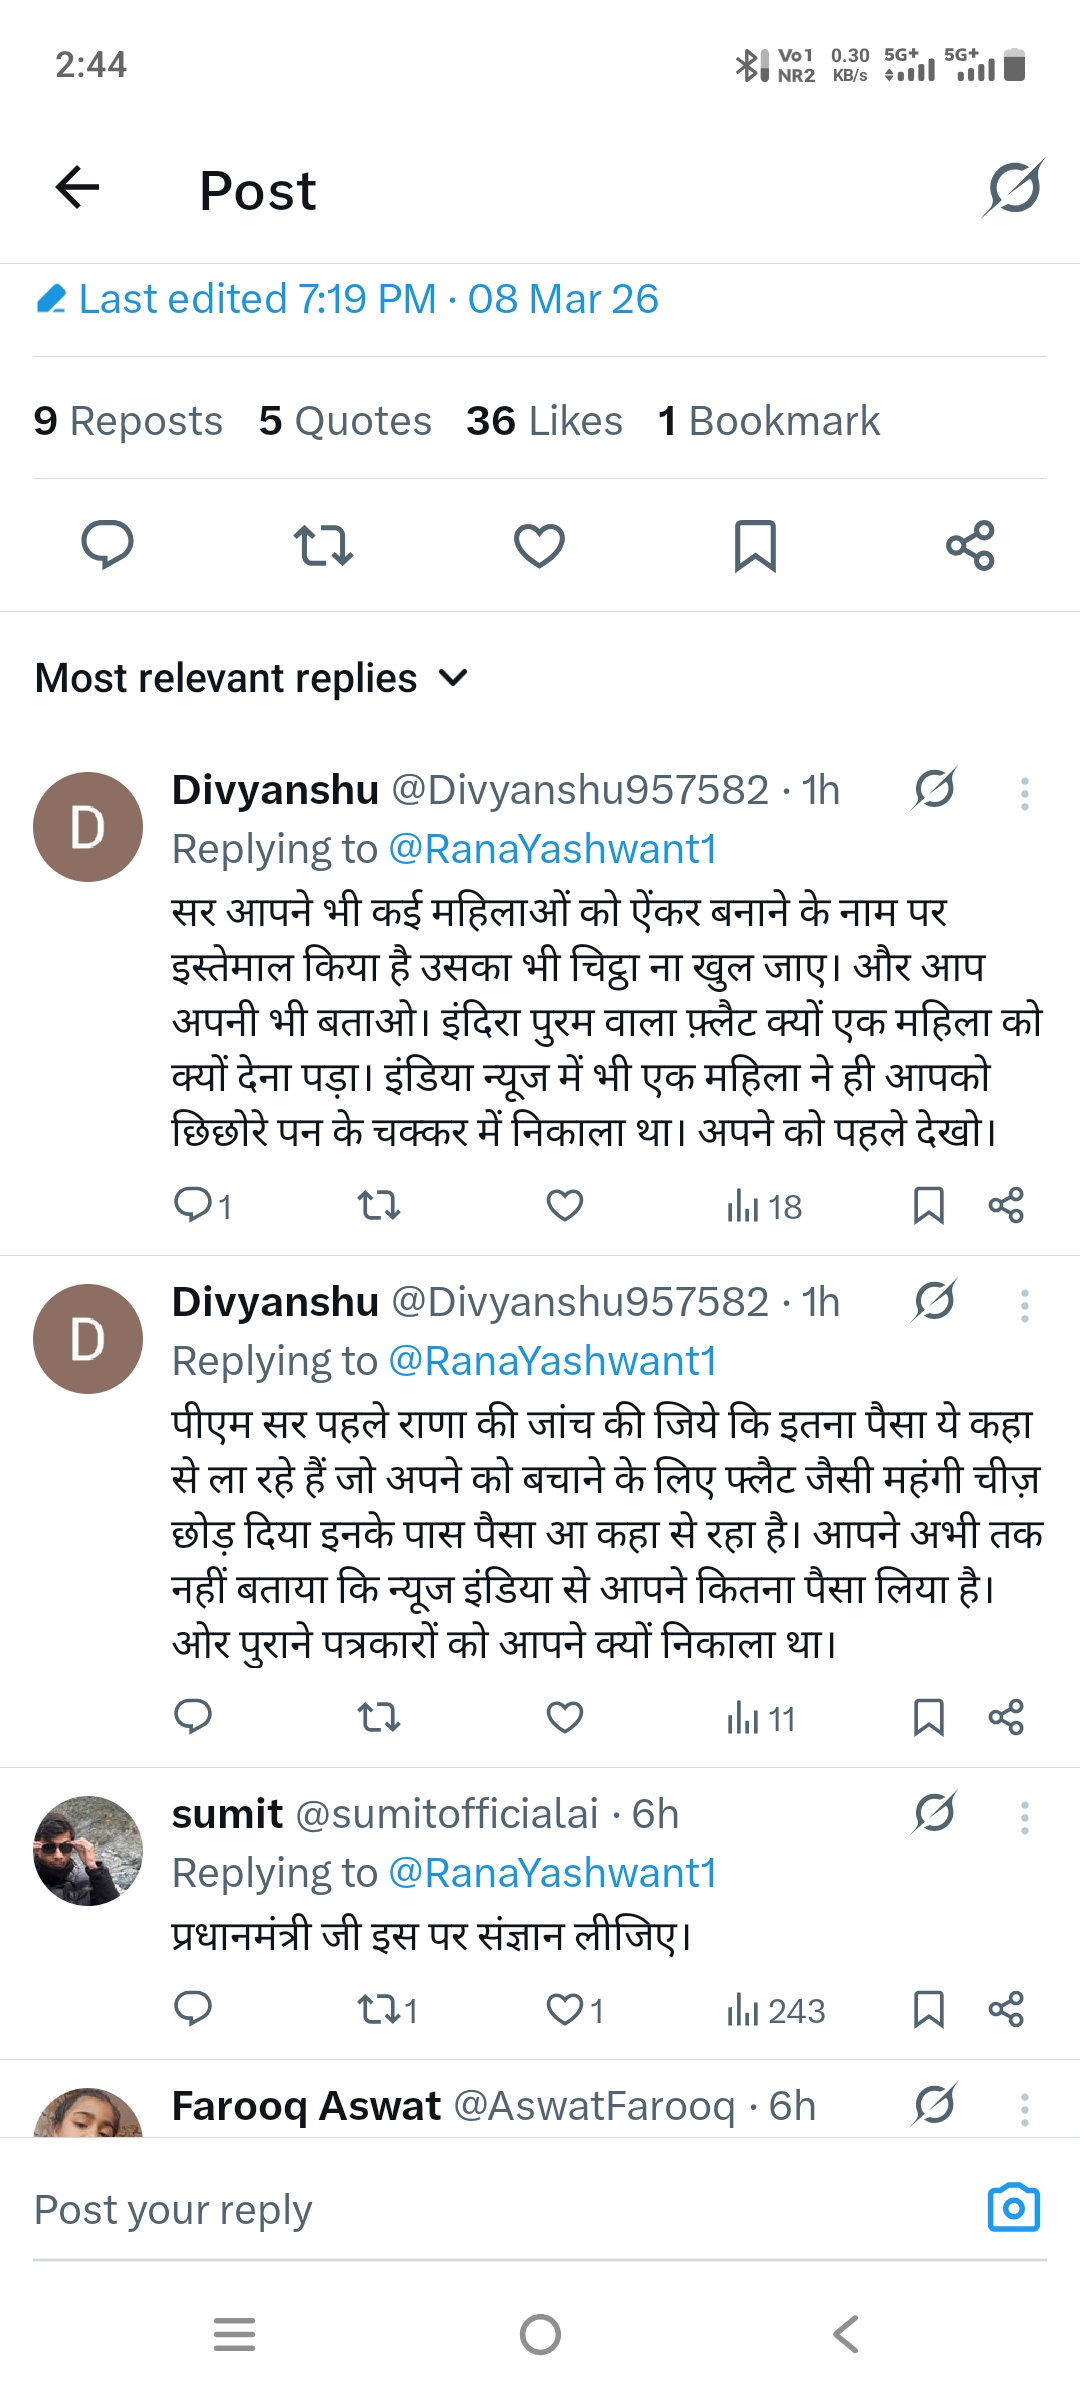Tap the back arrow next to Post
This screenshot has height=2392, width=1080.
[x=77, y=187]
